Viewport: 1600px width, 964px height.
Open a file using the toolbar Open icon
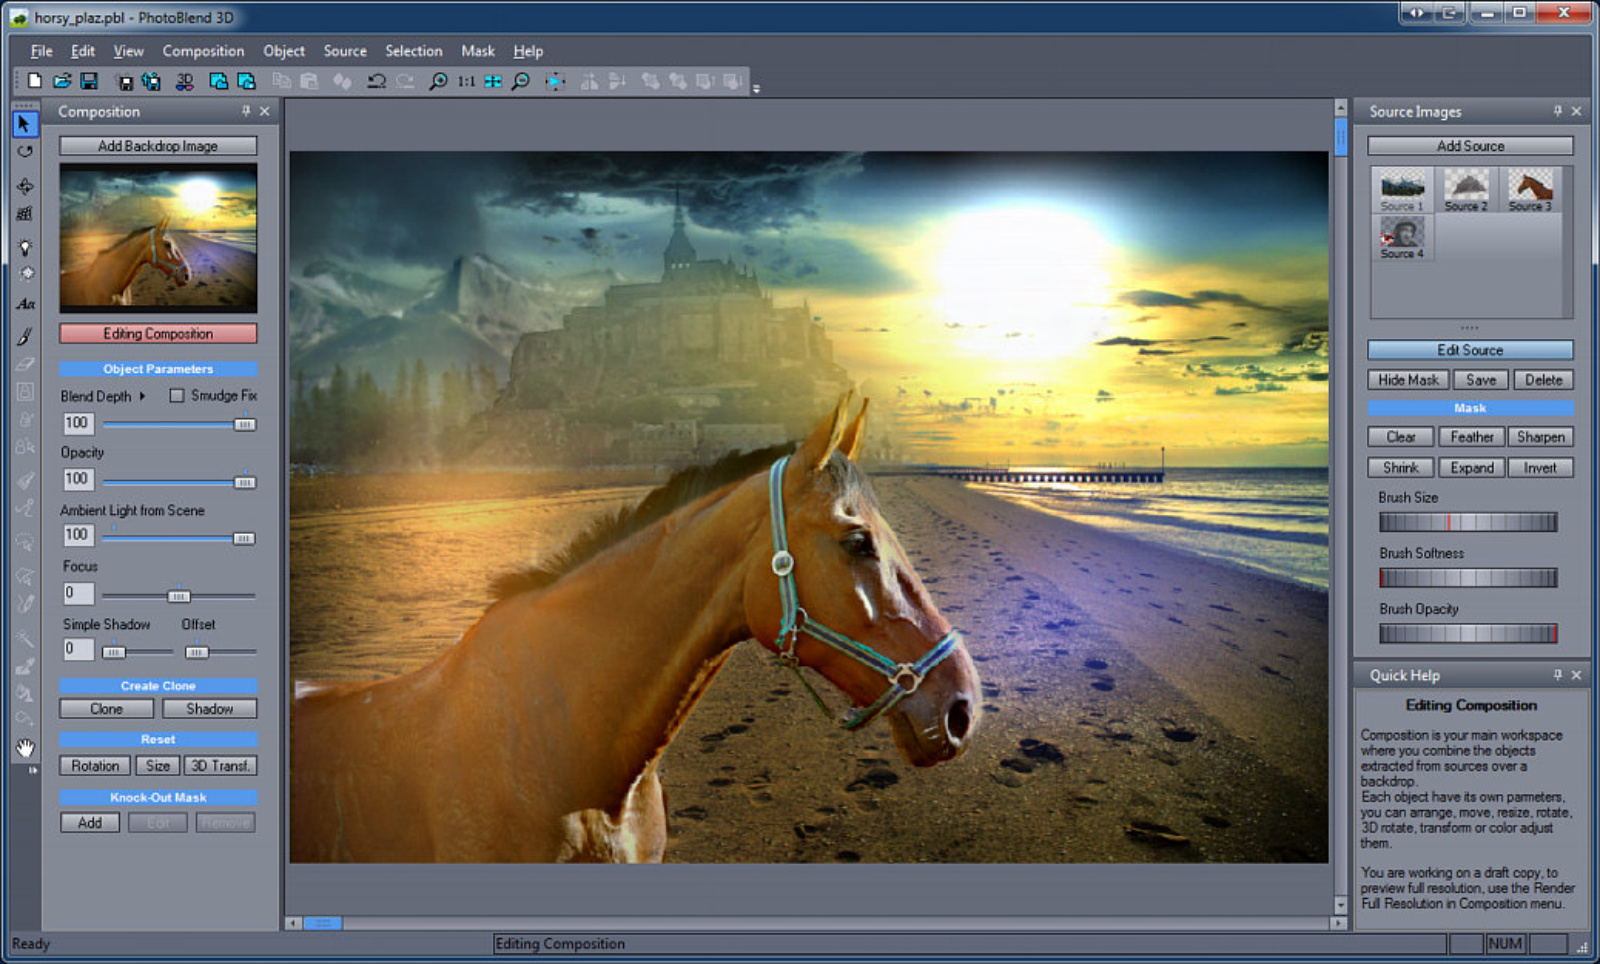click(62, 82)
